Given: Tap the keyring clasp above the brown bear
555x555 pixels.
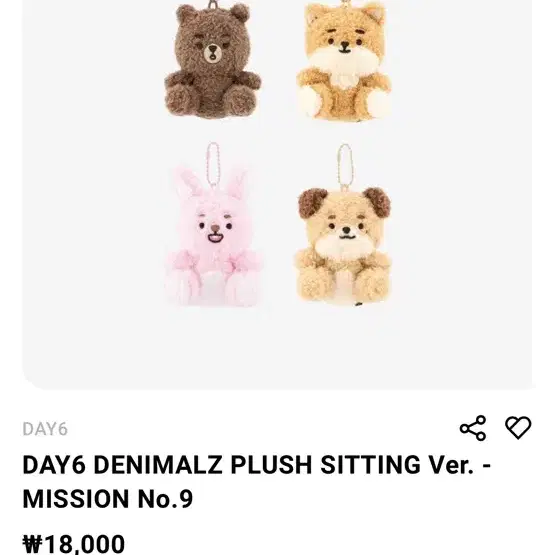Looking at the screenshot, I should (212, 3).
